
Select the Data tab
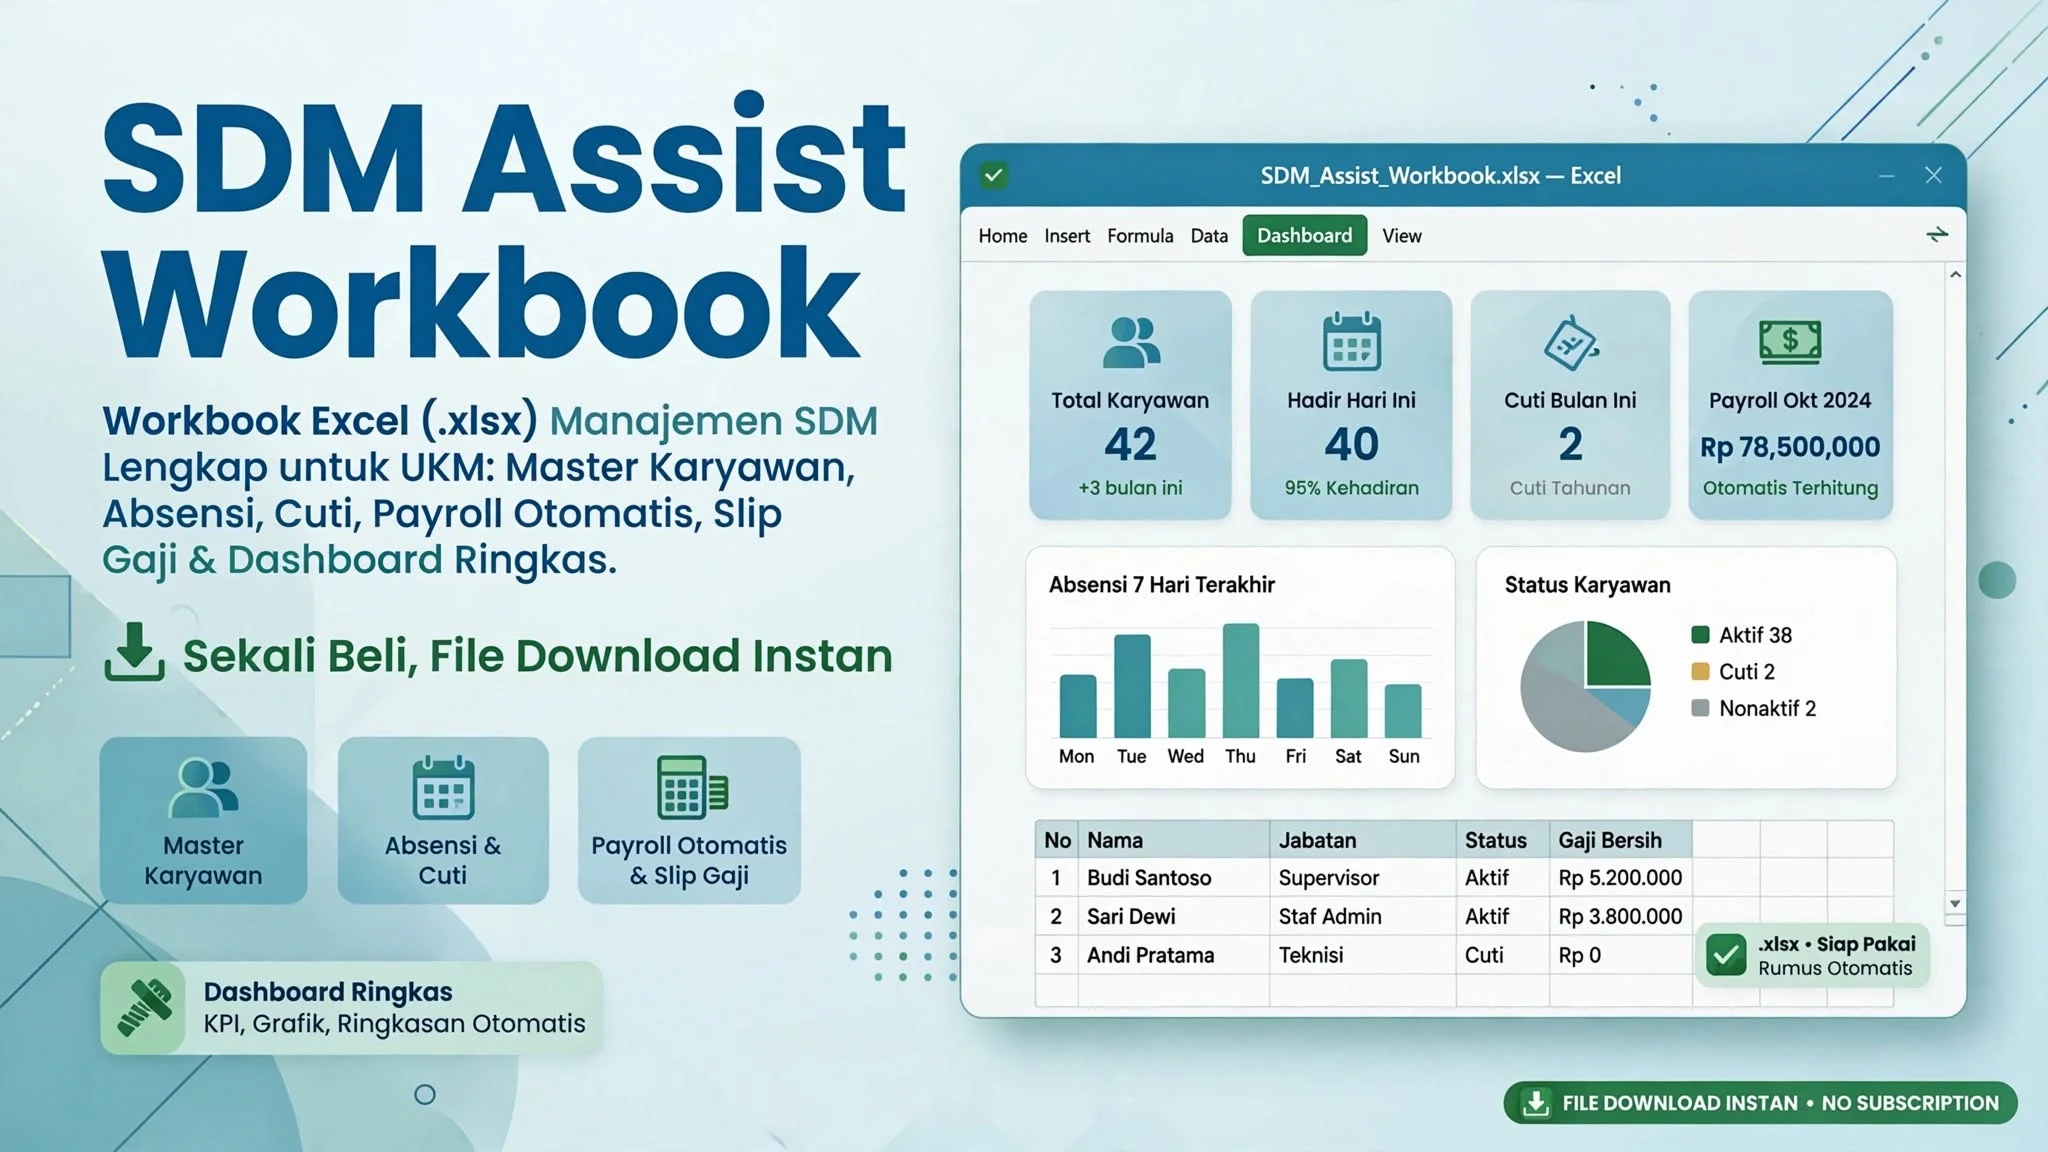pos(1209,236)
